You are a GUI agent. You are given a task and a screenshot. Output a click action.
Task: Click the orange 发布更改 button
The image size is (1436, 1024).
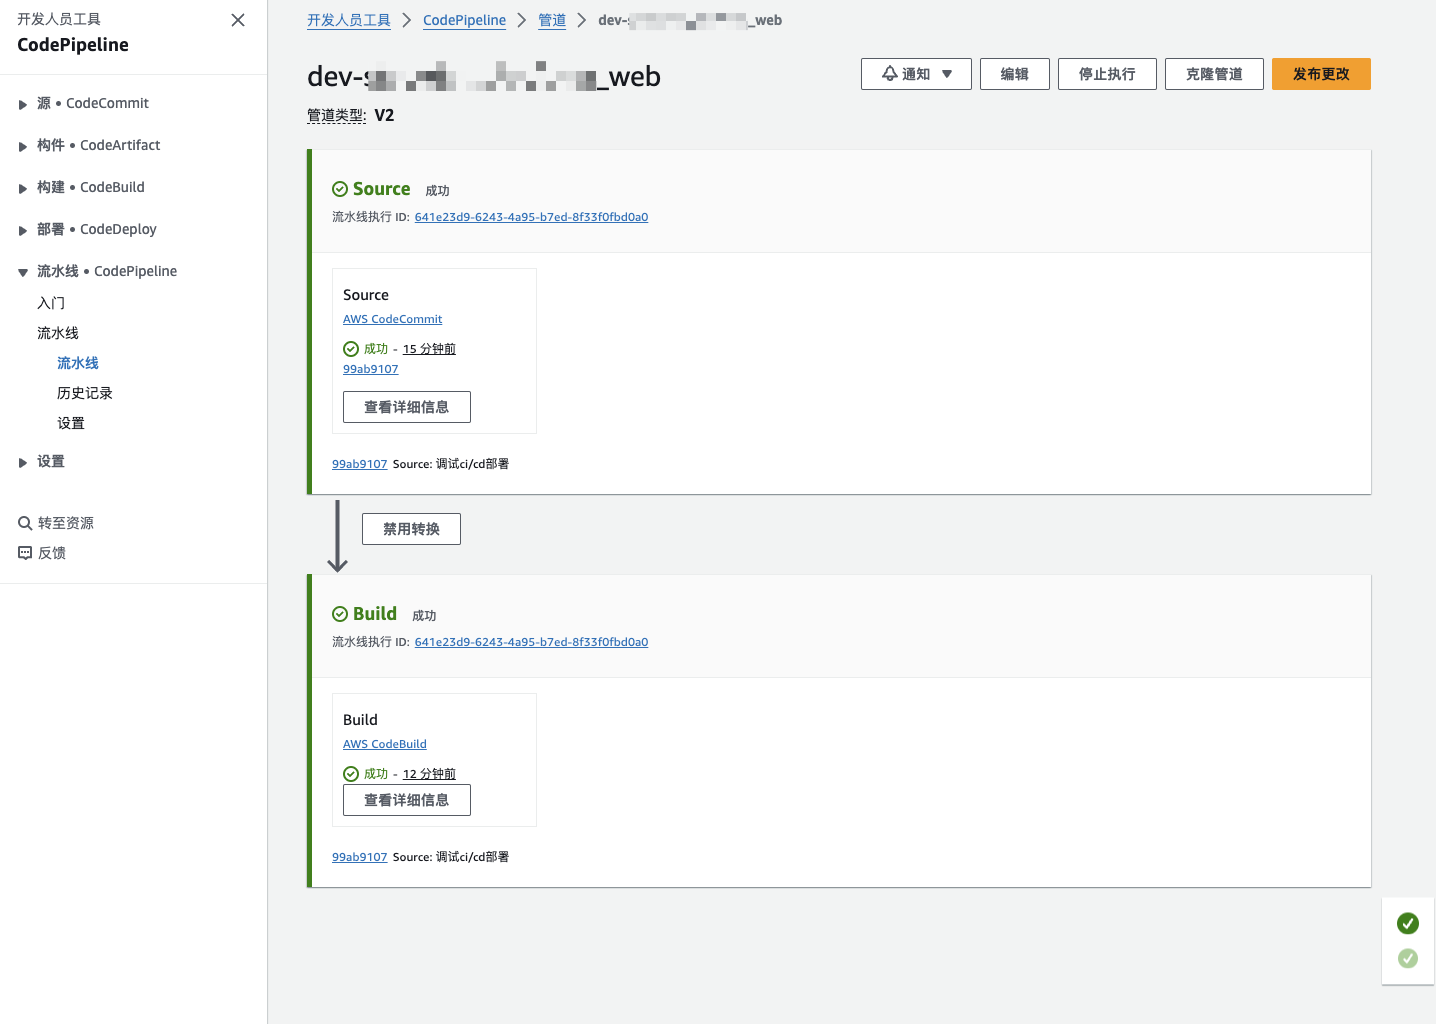(1321, 74)
